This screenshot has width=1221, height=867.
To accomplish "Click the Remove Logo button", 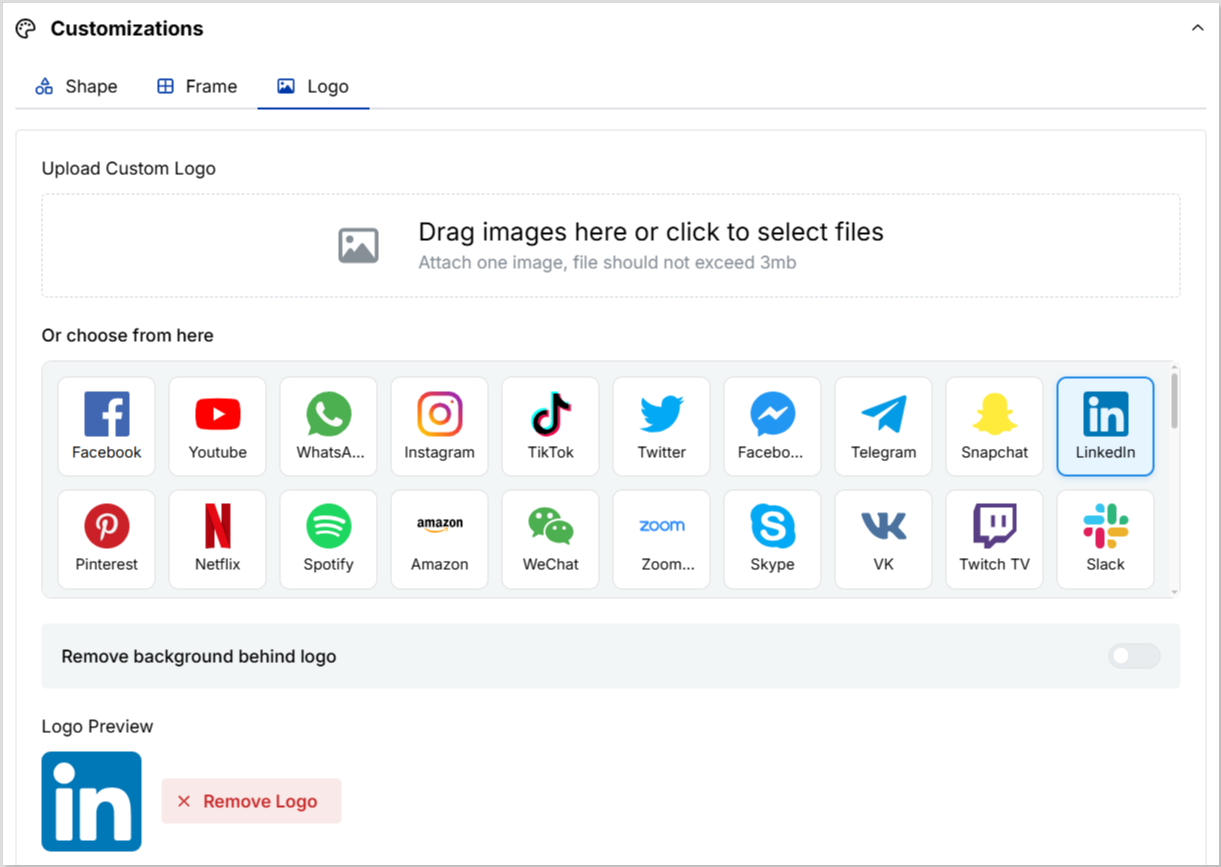I will pyautogui.click(x=251, y=801).
